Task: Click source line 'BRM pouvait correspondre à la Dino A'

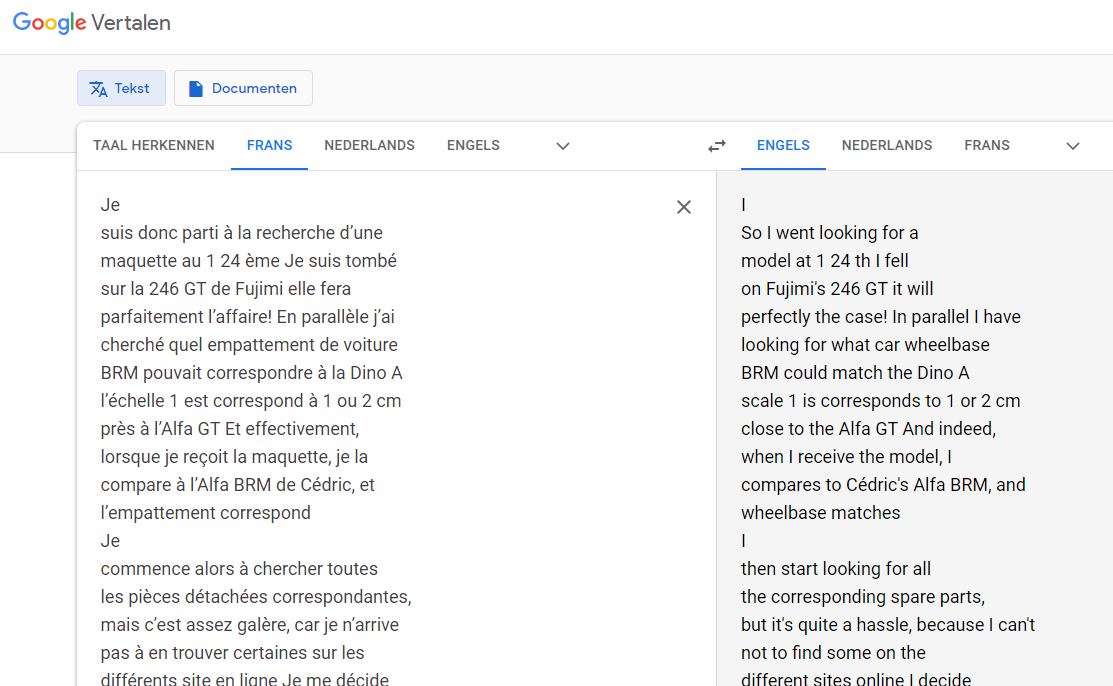Action: 251,373
